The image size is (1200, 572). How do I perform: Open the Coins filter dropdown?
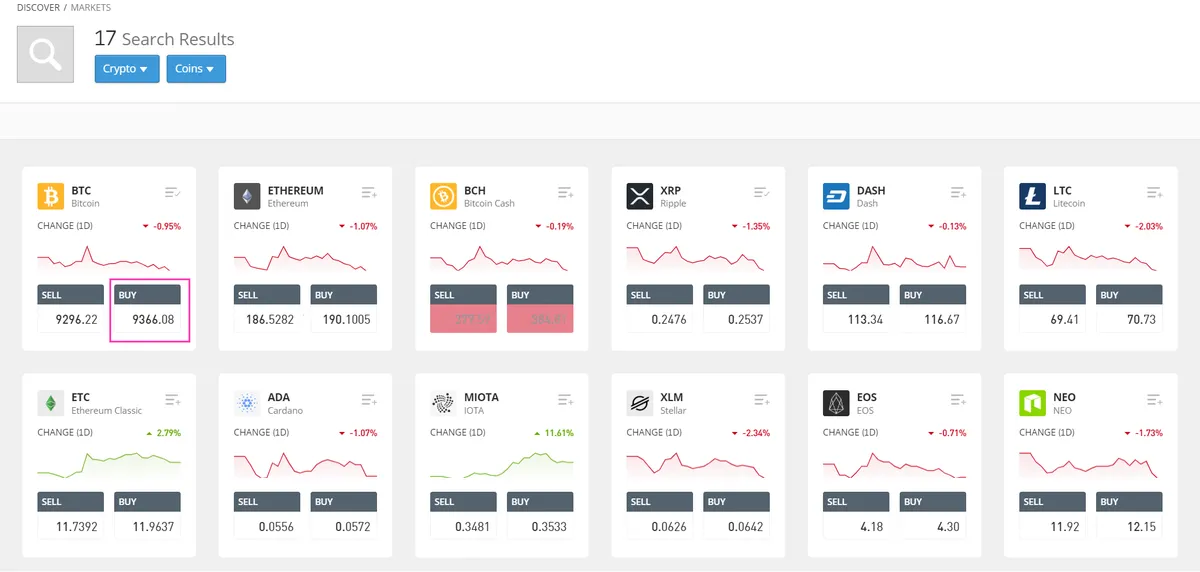pos(196,69)
